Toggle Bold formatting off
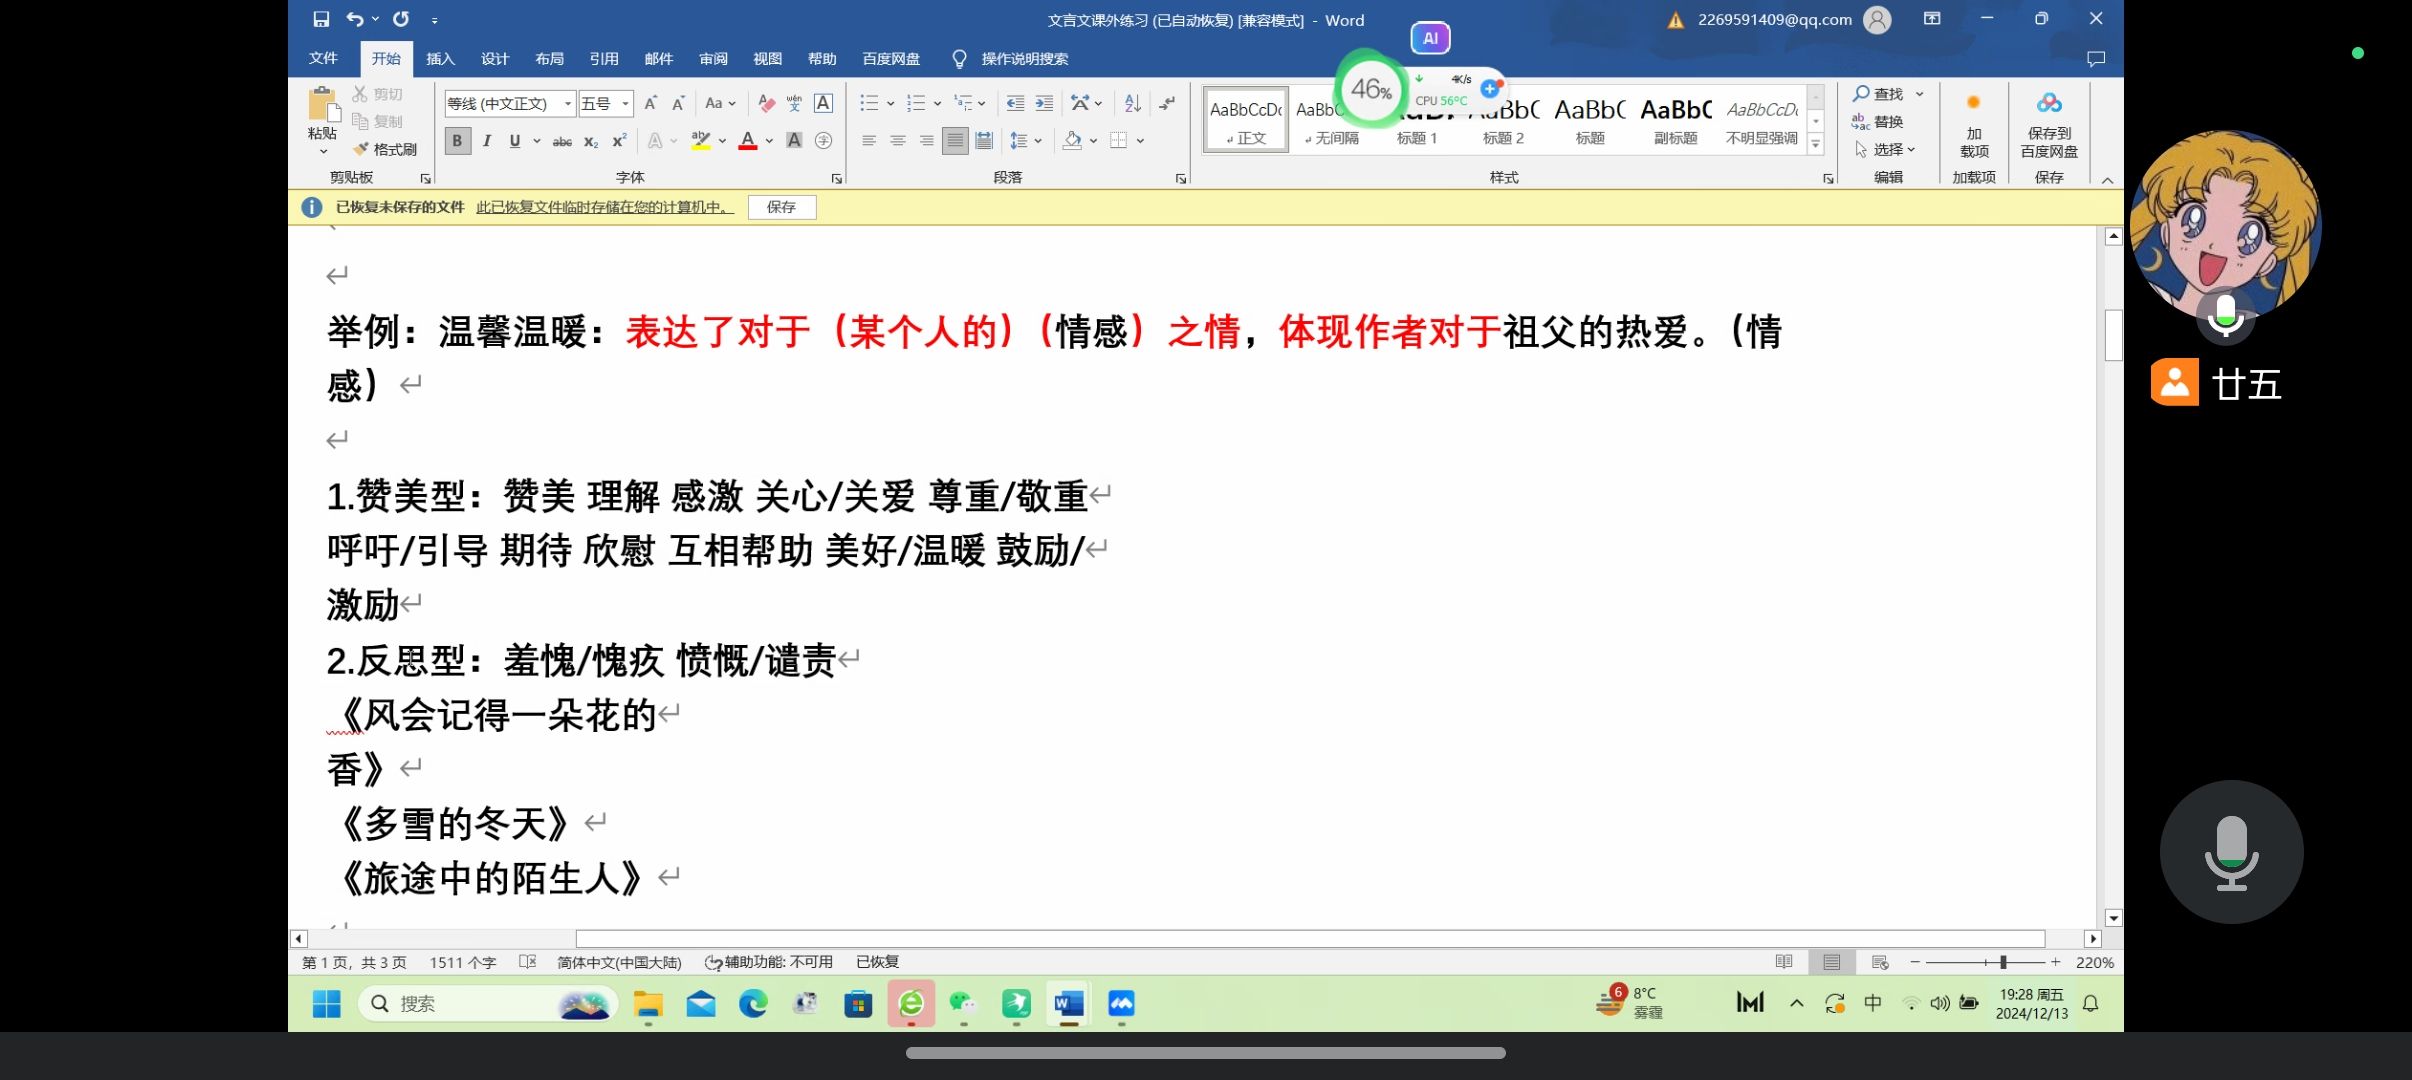 pyautogui.click(x=457, y=141)
